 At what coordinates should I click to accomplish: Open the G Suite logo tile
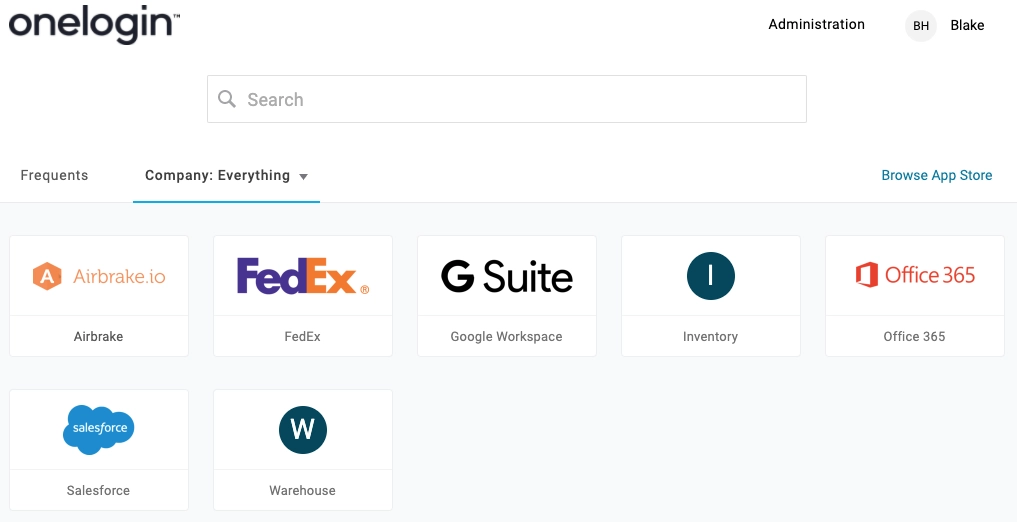(507, 276)
